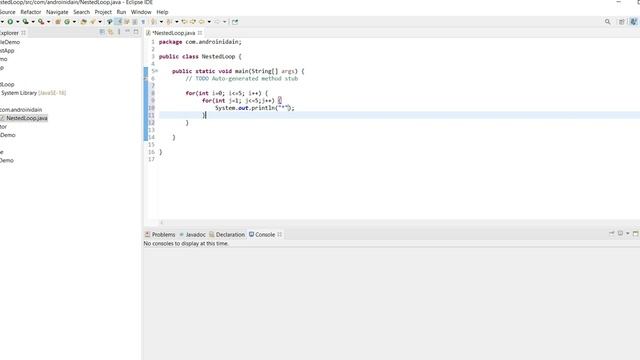Open the Search dropdown arrow beside the pencil icon
Image resolution: width=640 pixels, height=360 pixels.
(100, 22)
